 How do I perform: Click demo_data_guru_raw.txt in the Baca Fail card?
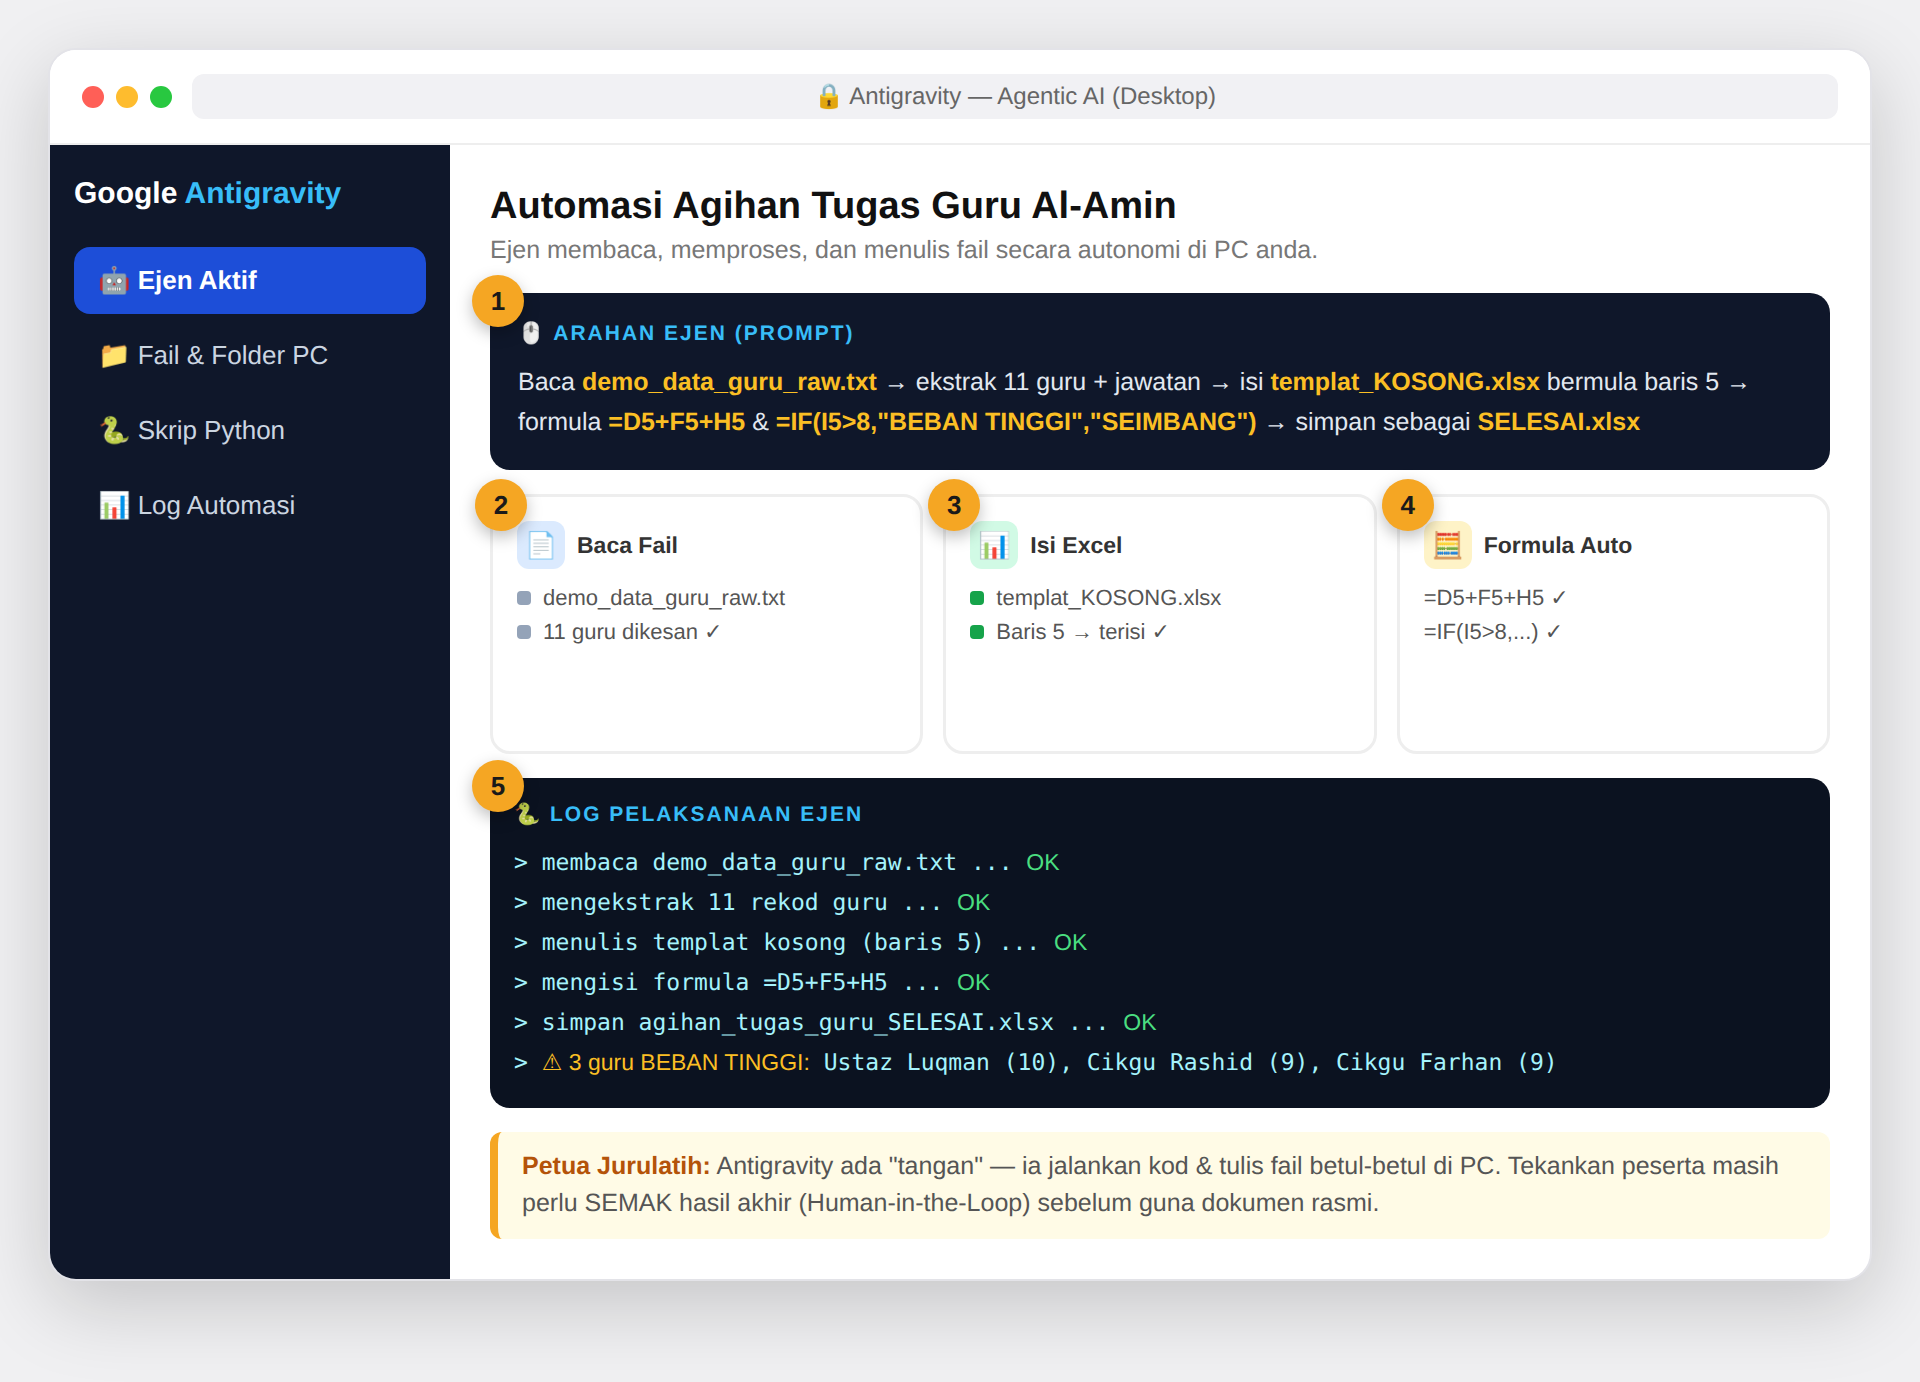pos(664,598)
